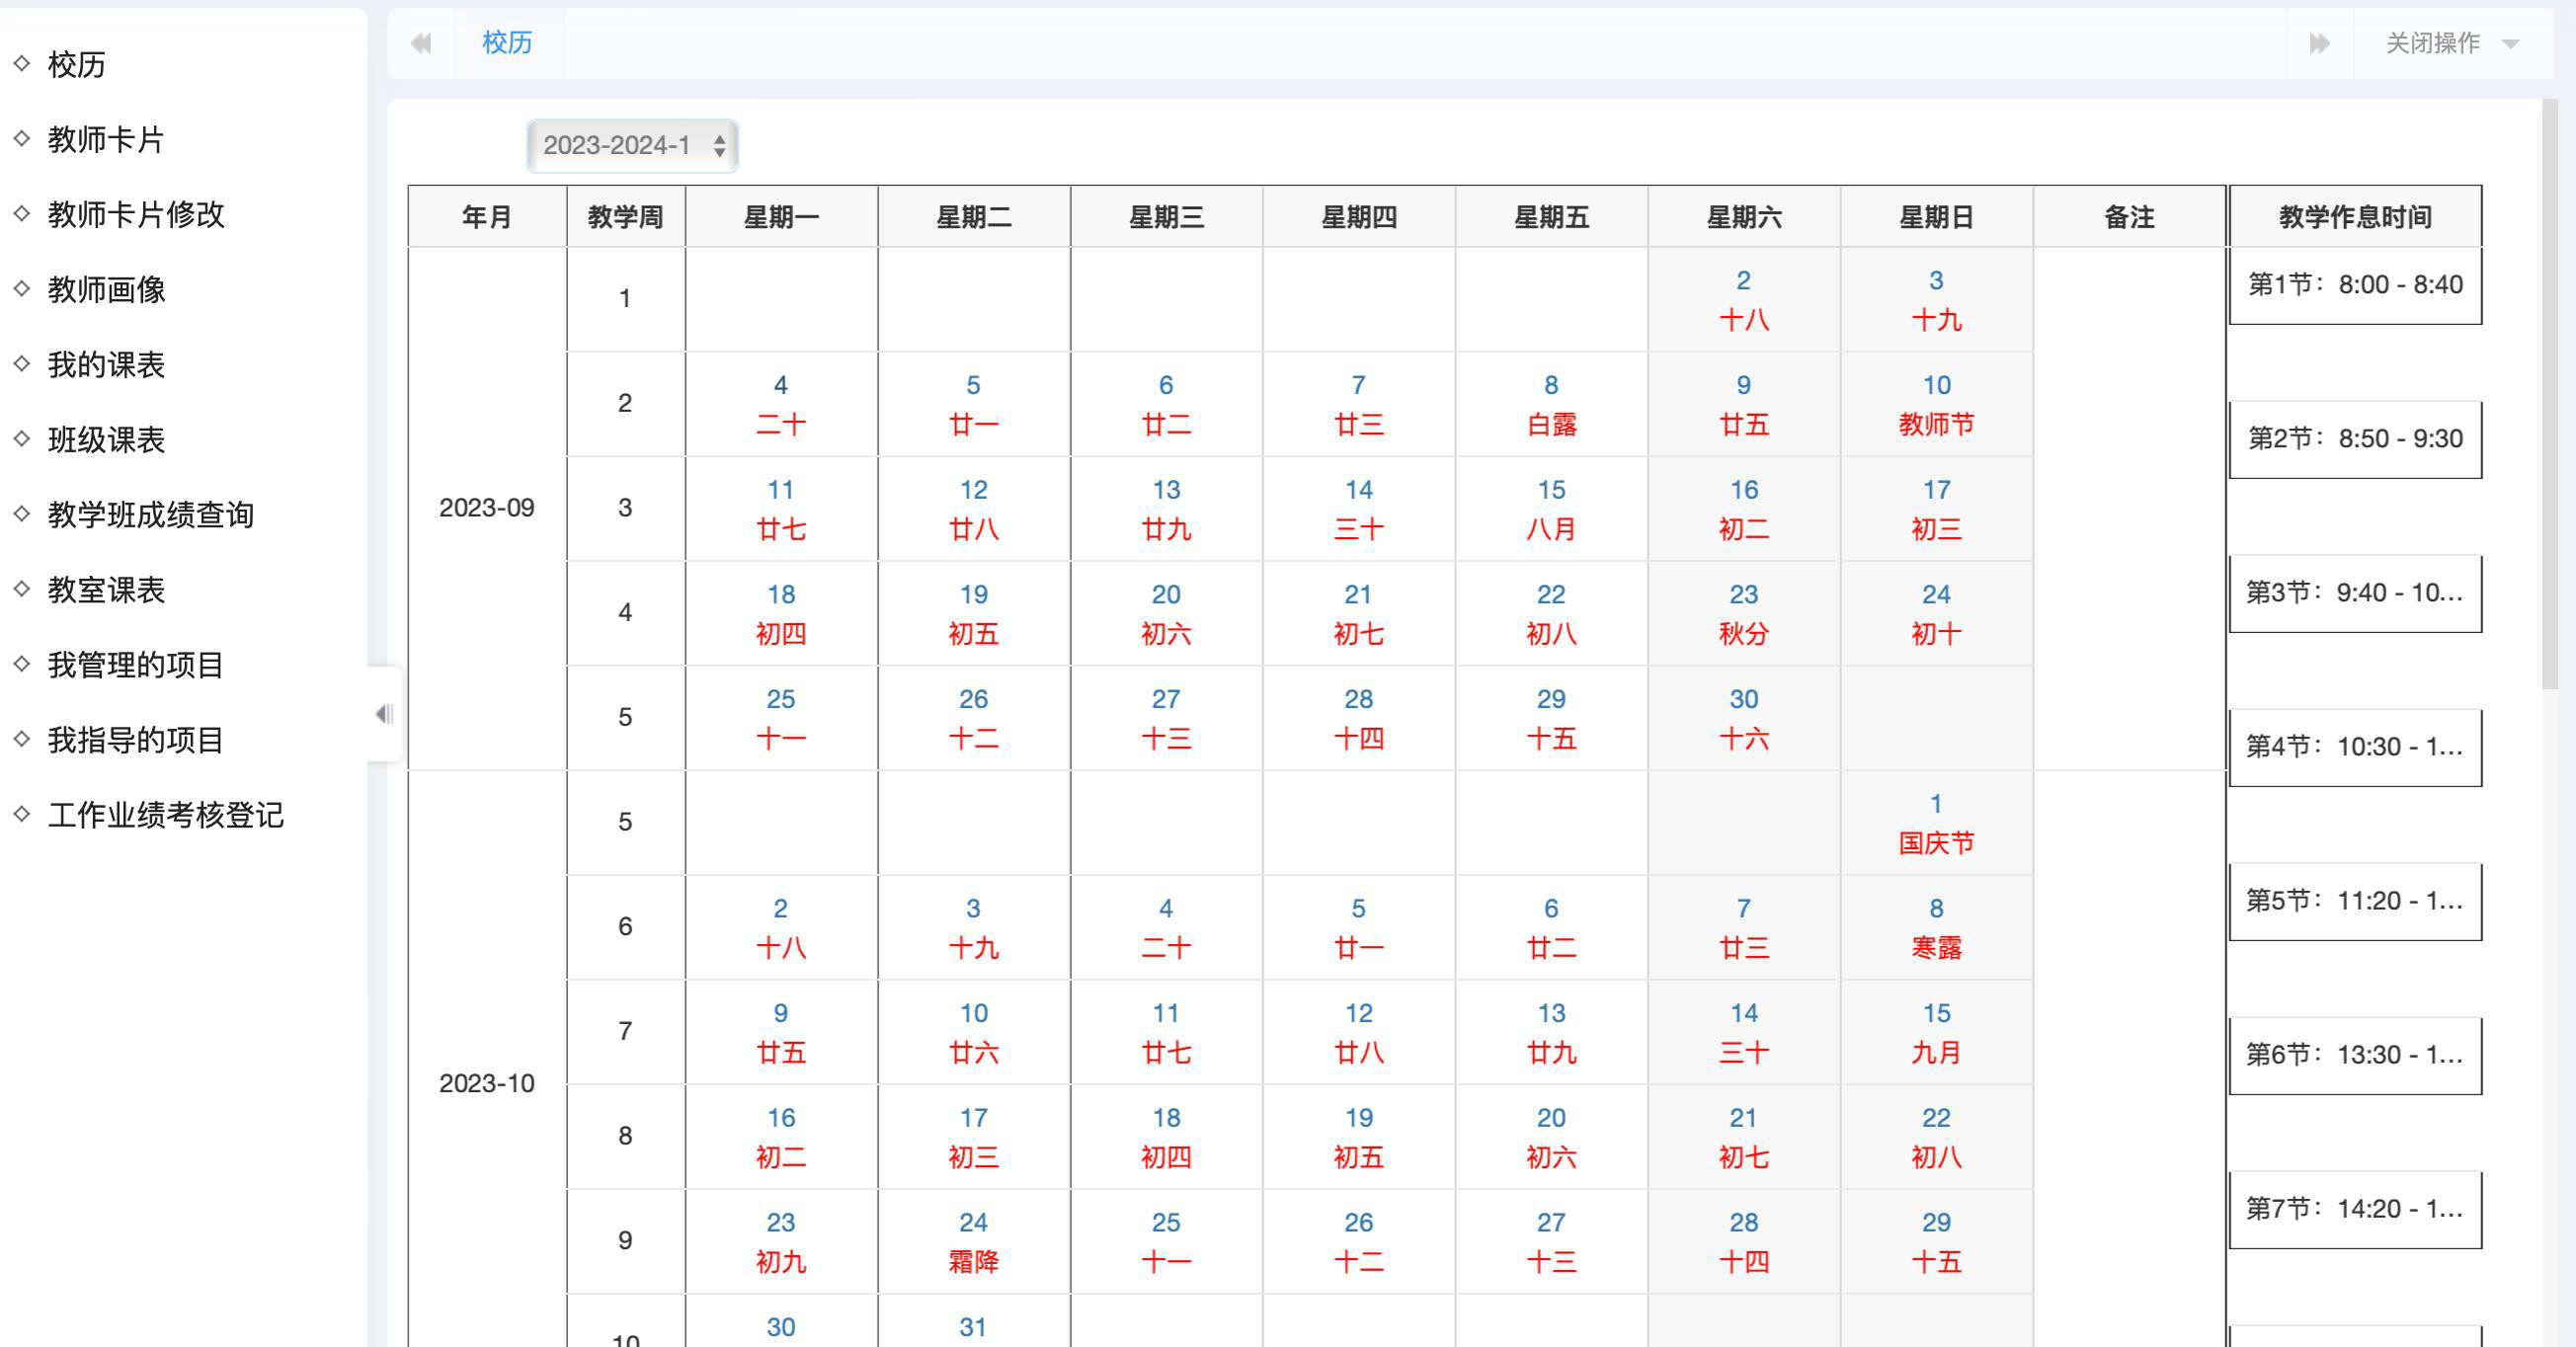Click teaching week 9 cell
The height and width of the screenshot is (1347, 2576).
click(x=625, y=1241)
